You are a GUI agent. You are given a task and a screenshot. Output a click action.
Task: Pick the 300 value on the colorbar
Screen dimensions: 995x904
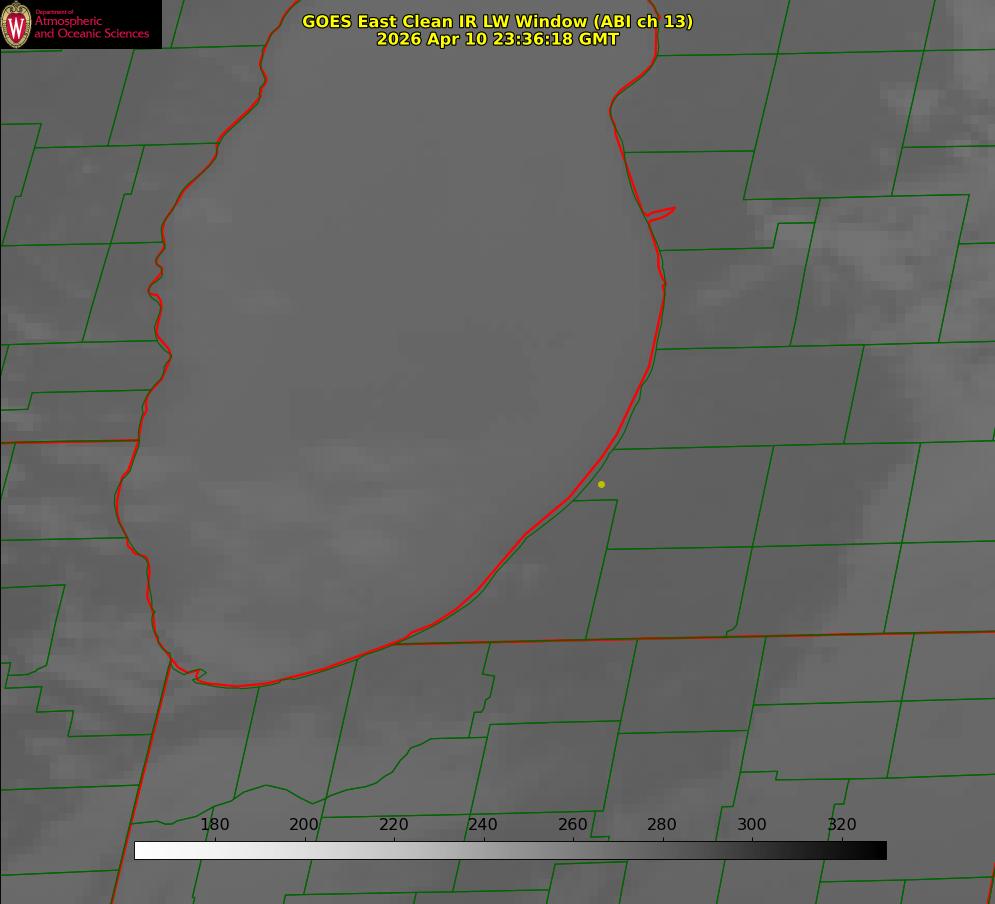tap(752, 824)
